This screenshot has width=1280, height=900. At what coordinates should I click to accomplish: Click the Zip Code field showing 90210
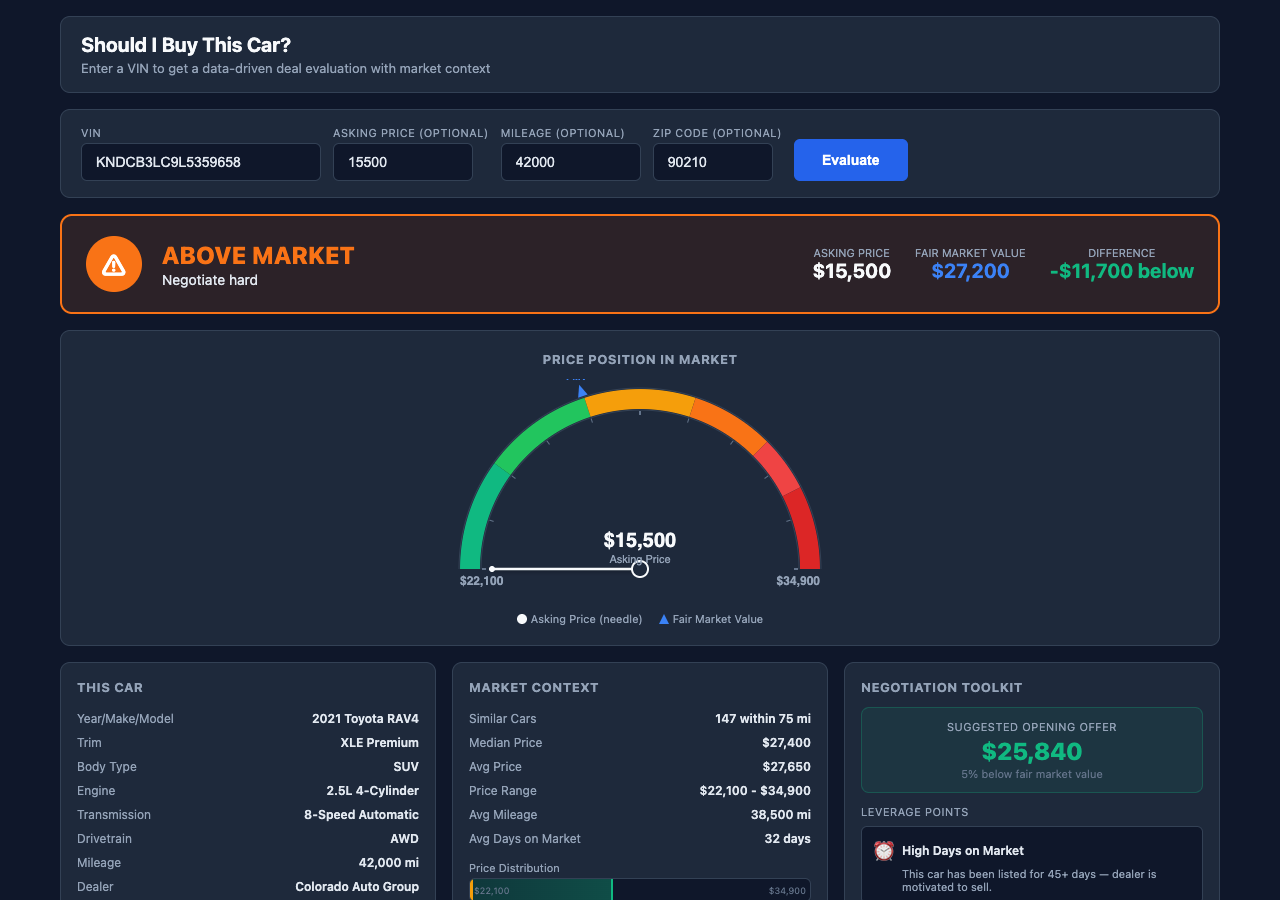pos(712,161)
